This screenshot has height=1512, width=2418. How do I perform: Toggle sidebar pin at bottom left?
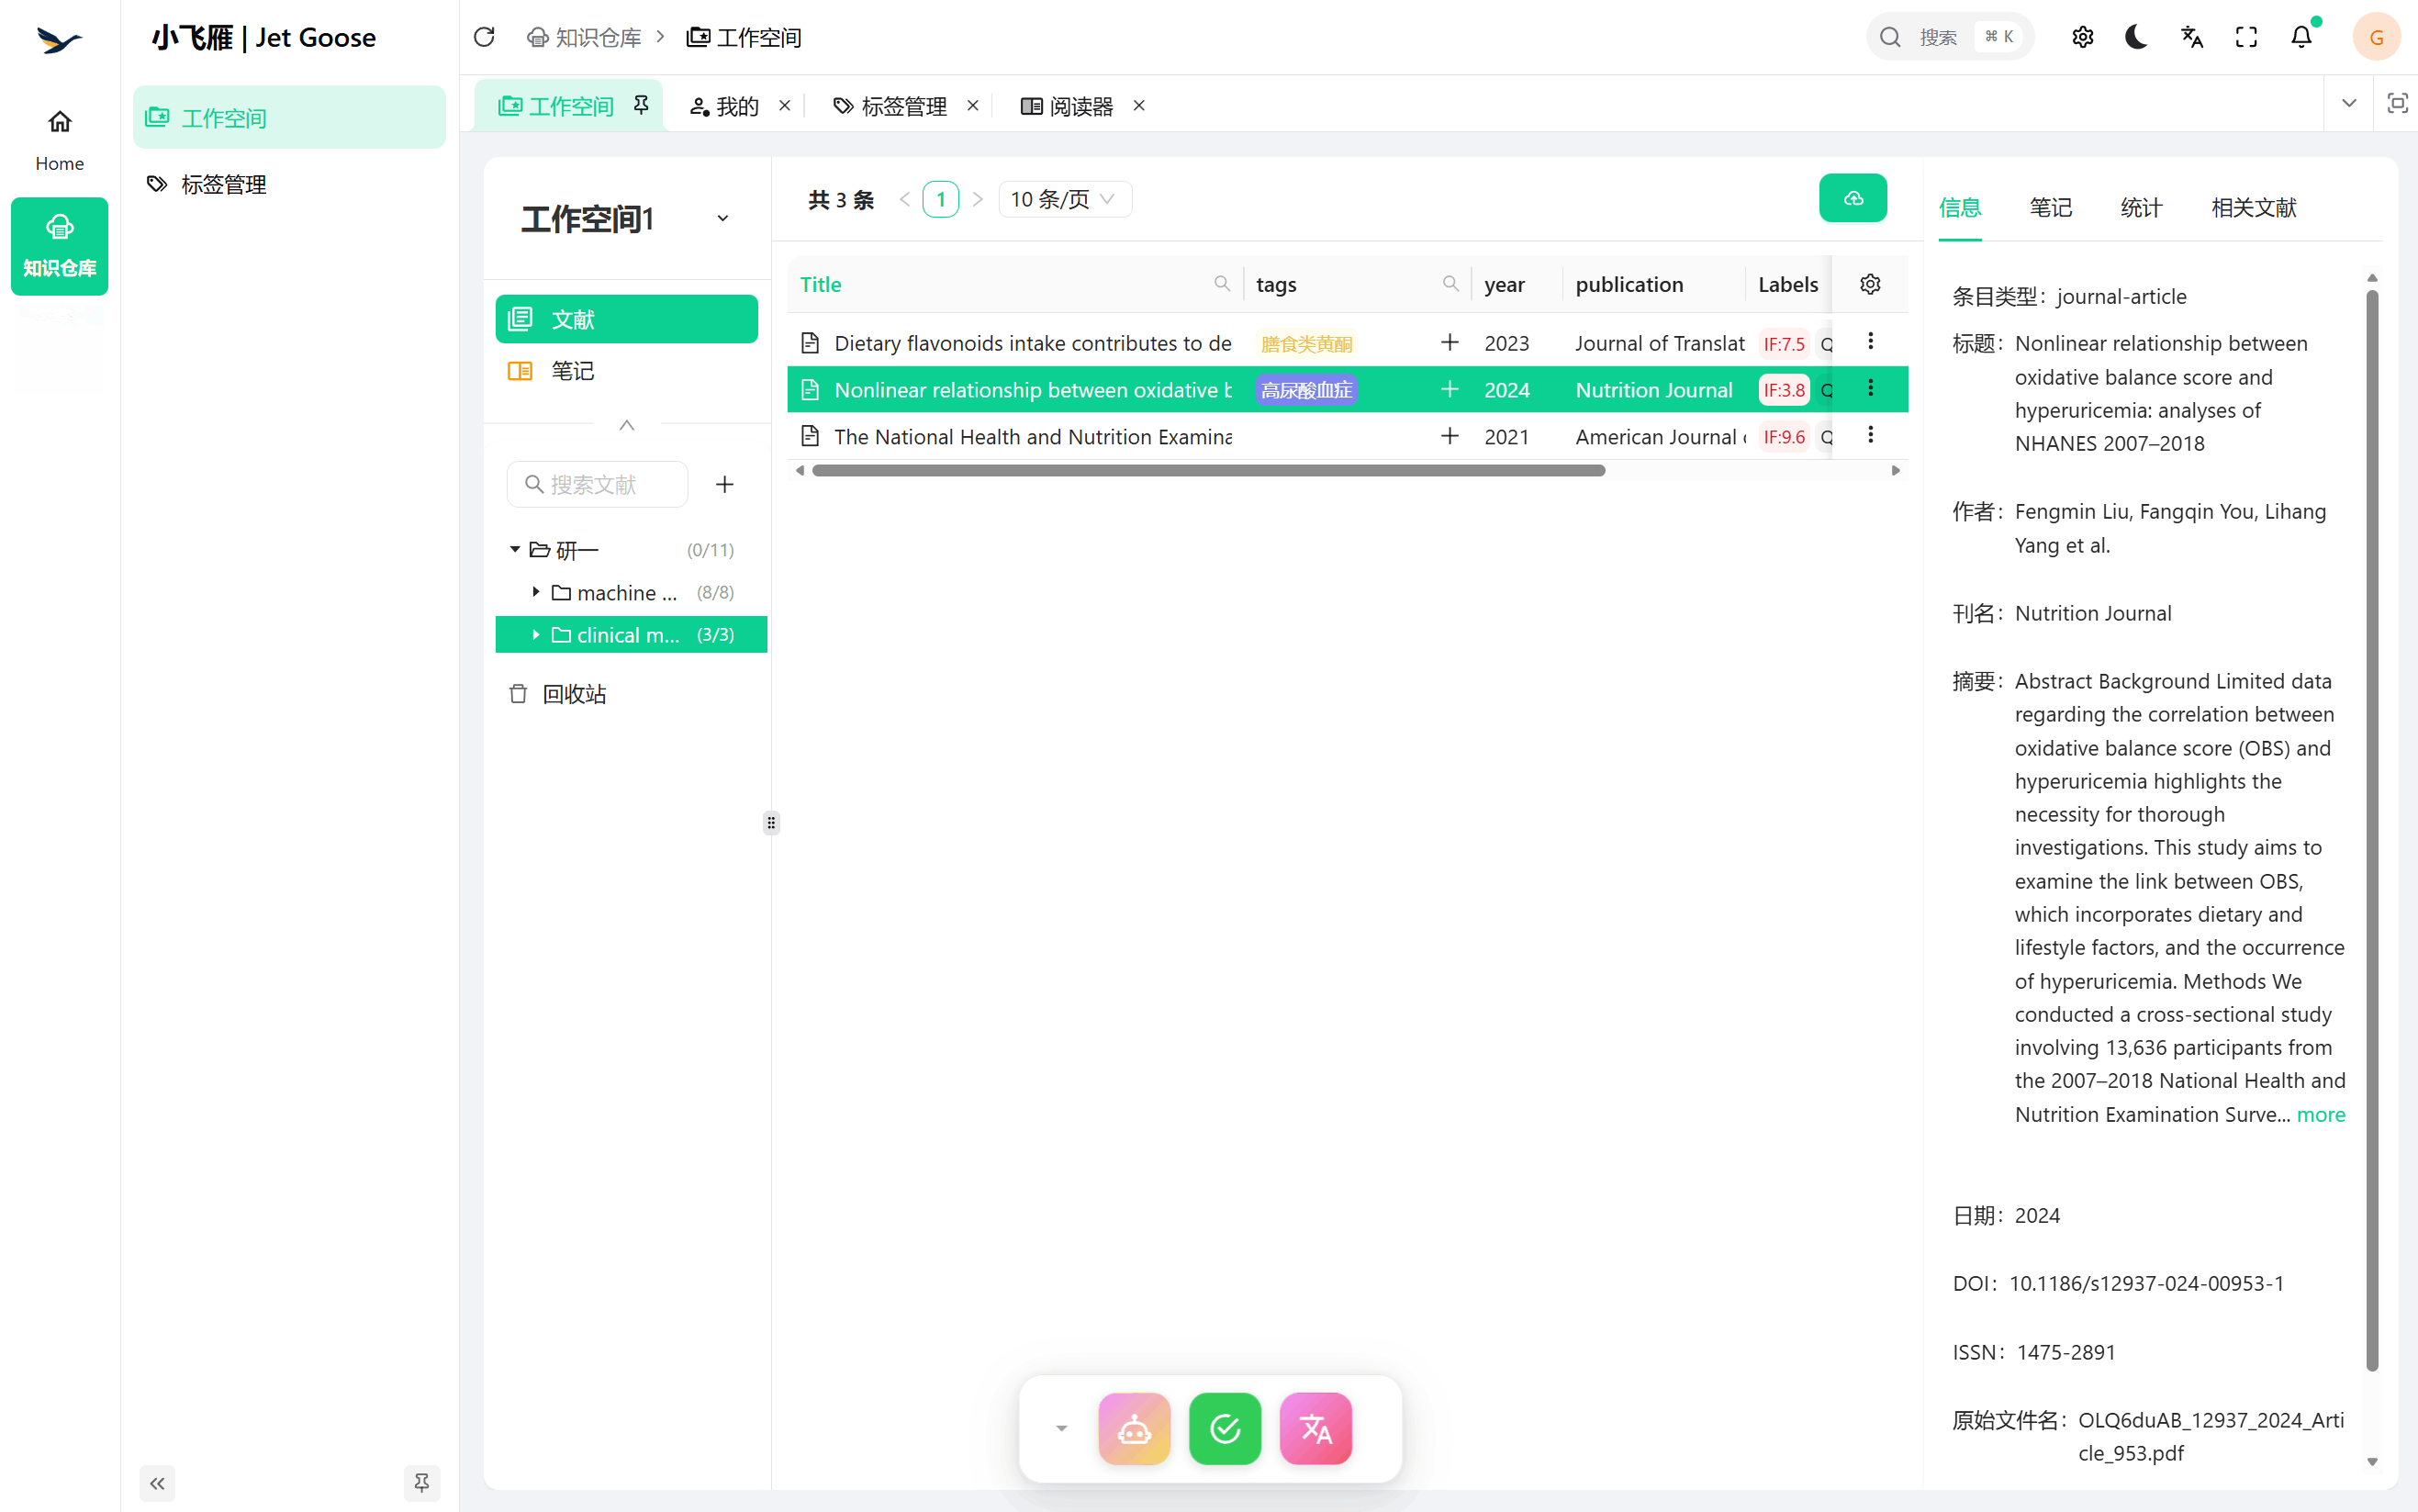coord(421,1482)
